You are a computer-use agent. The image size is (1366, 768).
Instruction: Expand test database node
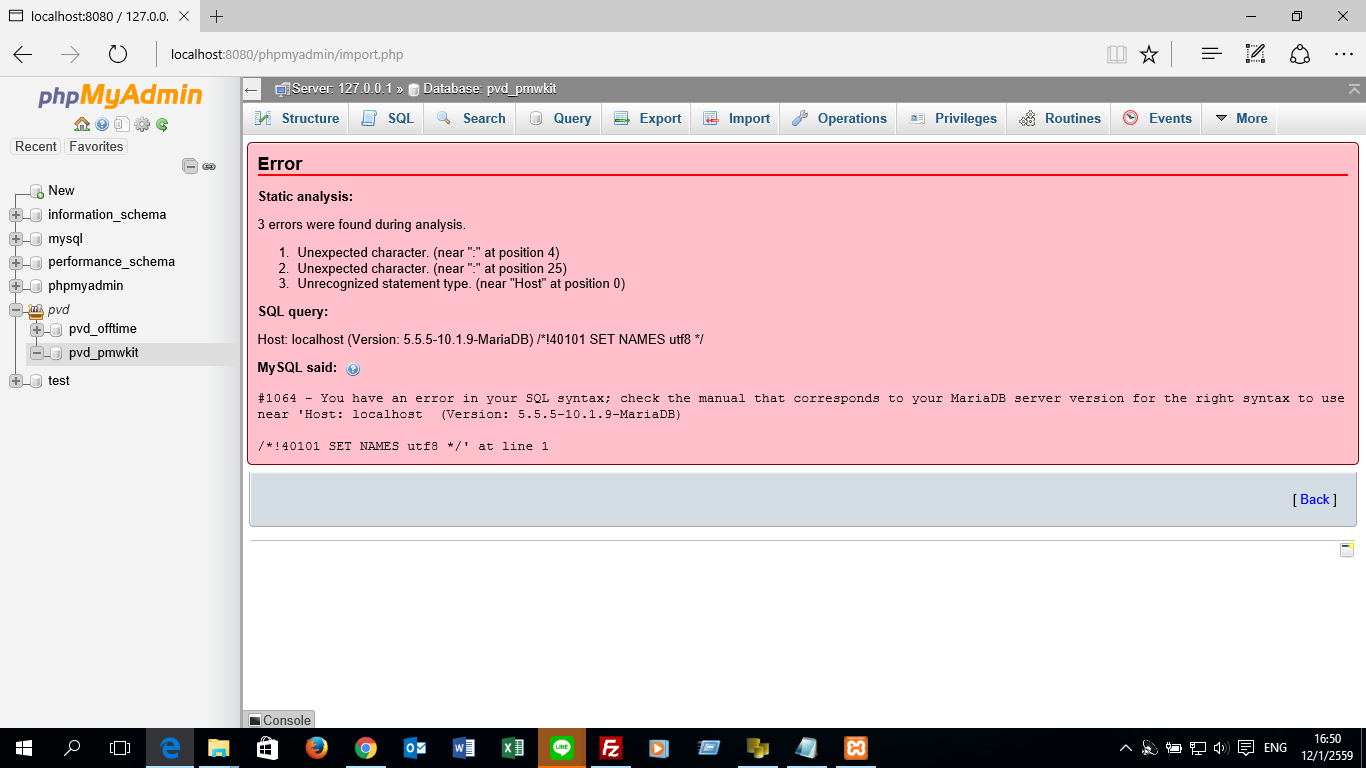click(x=15, y=381)
